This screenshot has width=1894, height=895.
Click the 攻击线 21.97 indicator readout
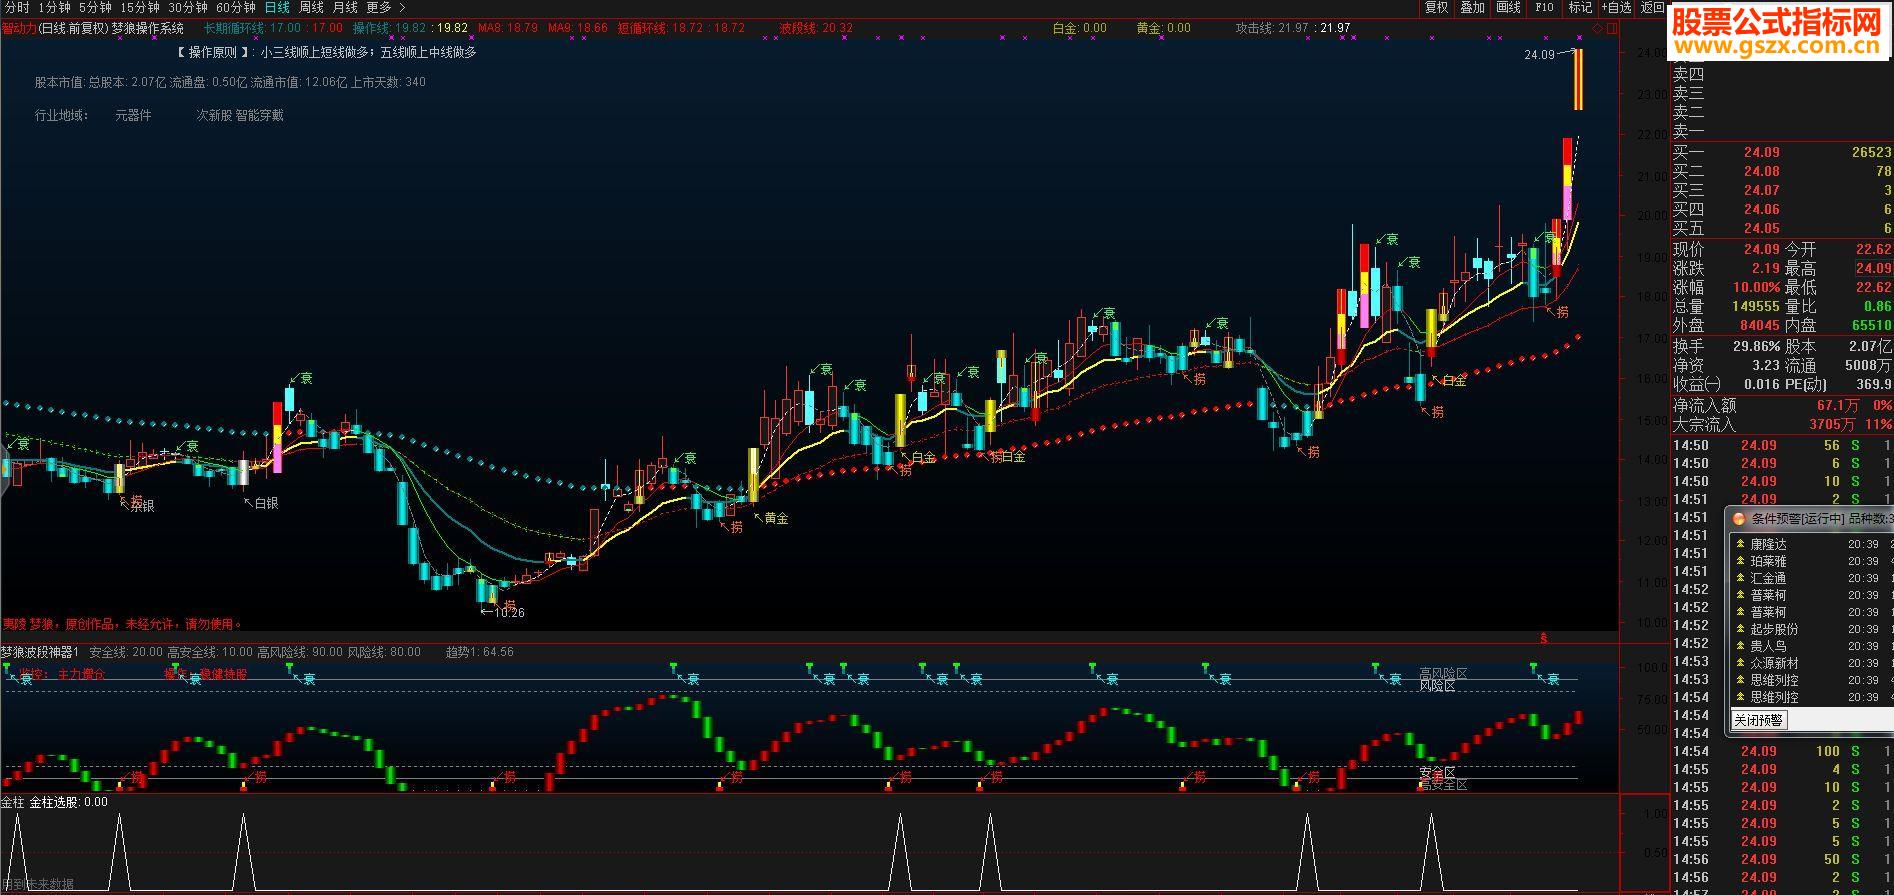point(1272,28)
